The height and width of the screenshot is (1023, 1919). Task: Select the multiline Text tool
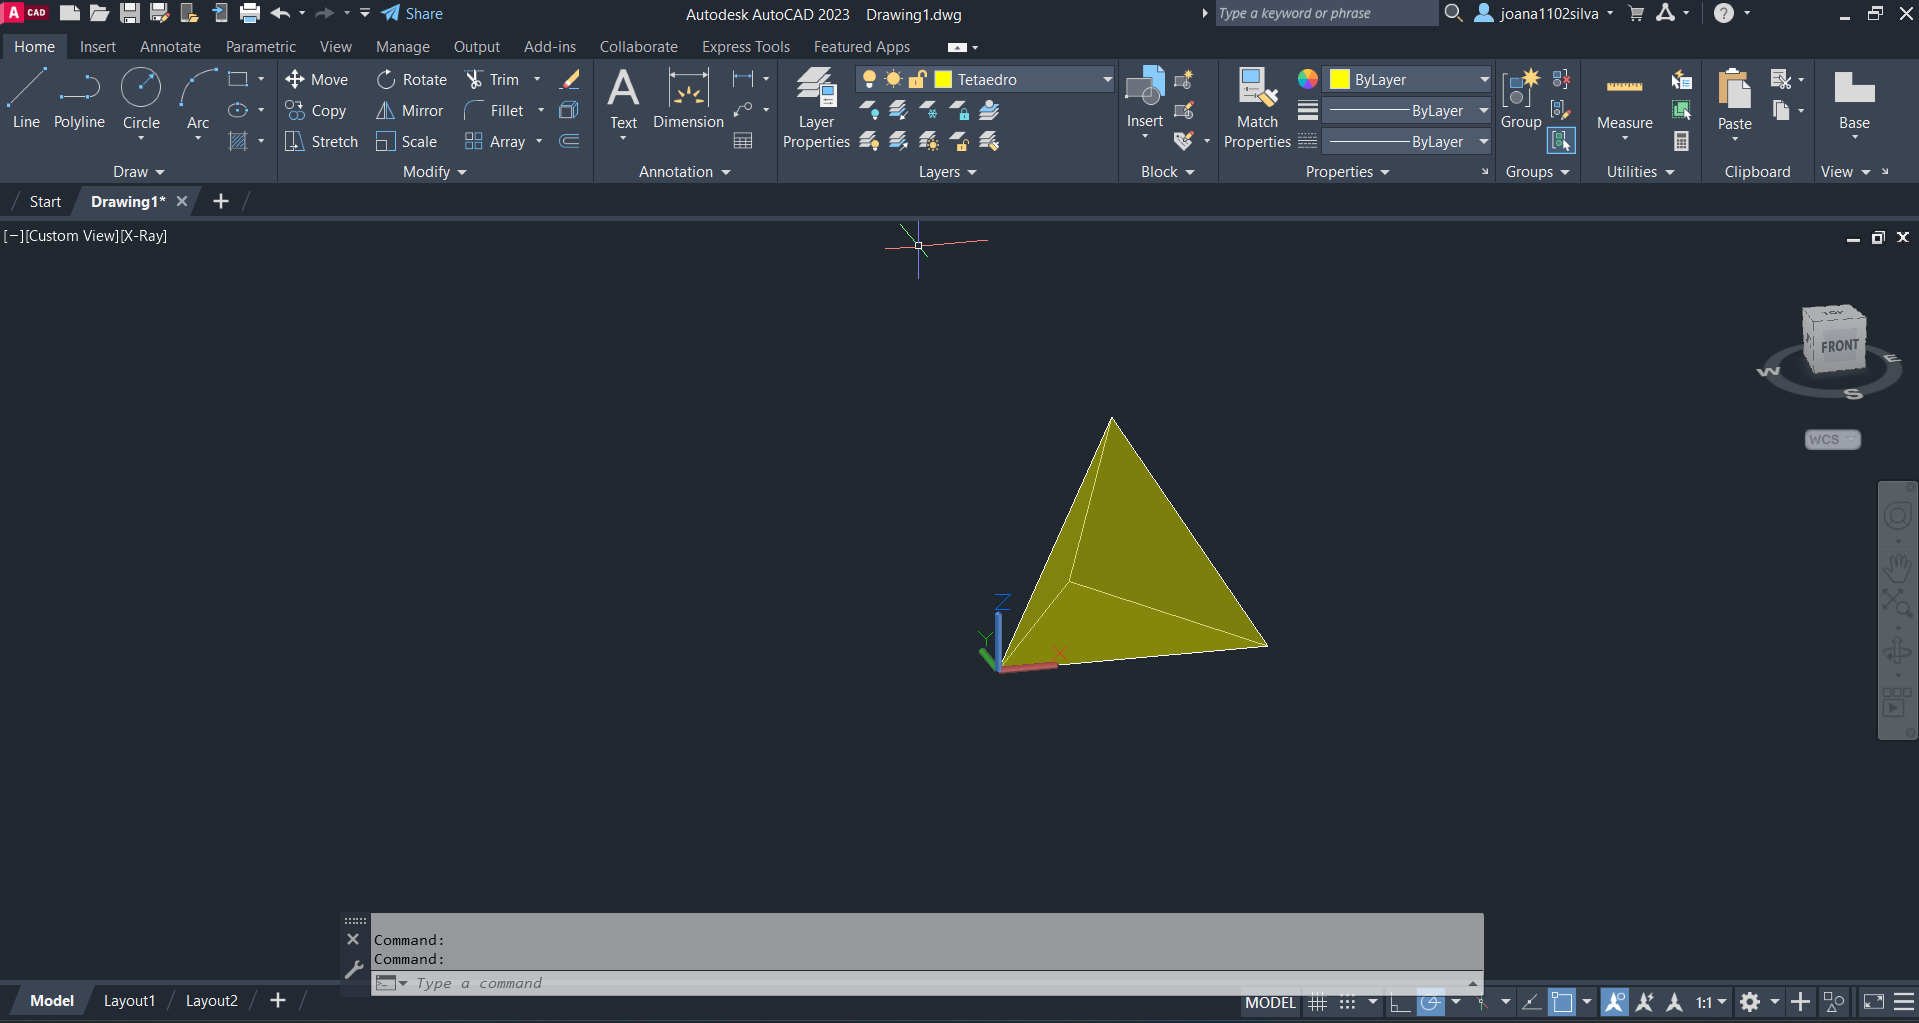623,99
